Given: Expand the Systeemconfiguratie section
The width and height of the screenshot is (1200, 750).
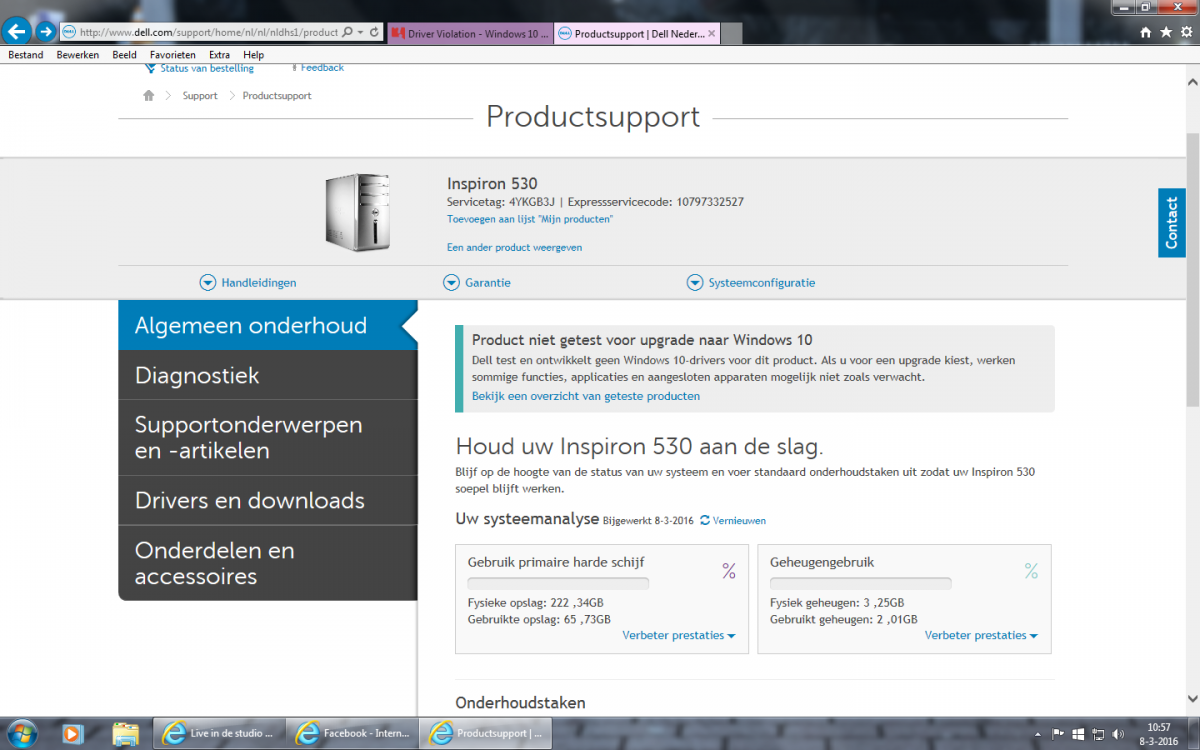Looking at the screenshot, I should tap(751, 283).
